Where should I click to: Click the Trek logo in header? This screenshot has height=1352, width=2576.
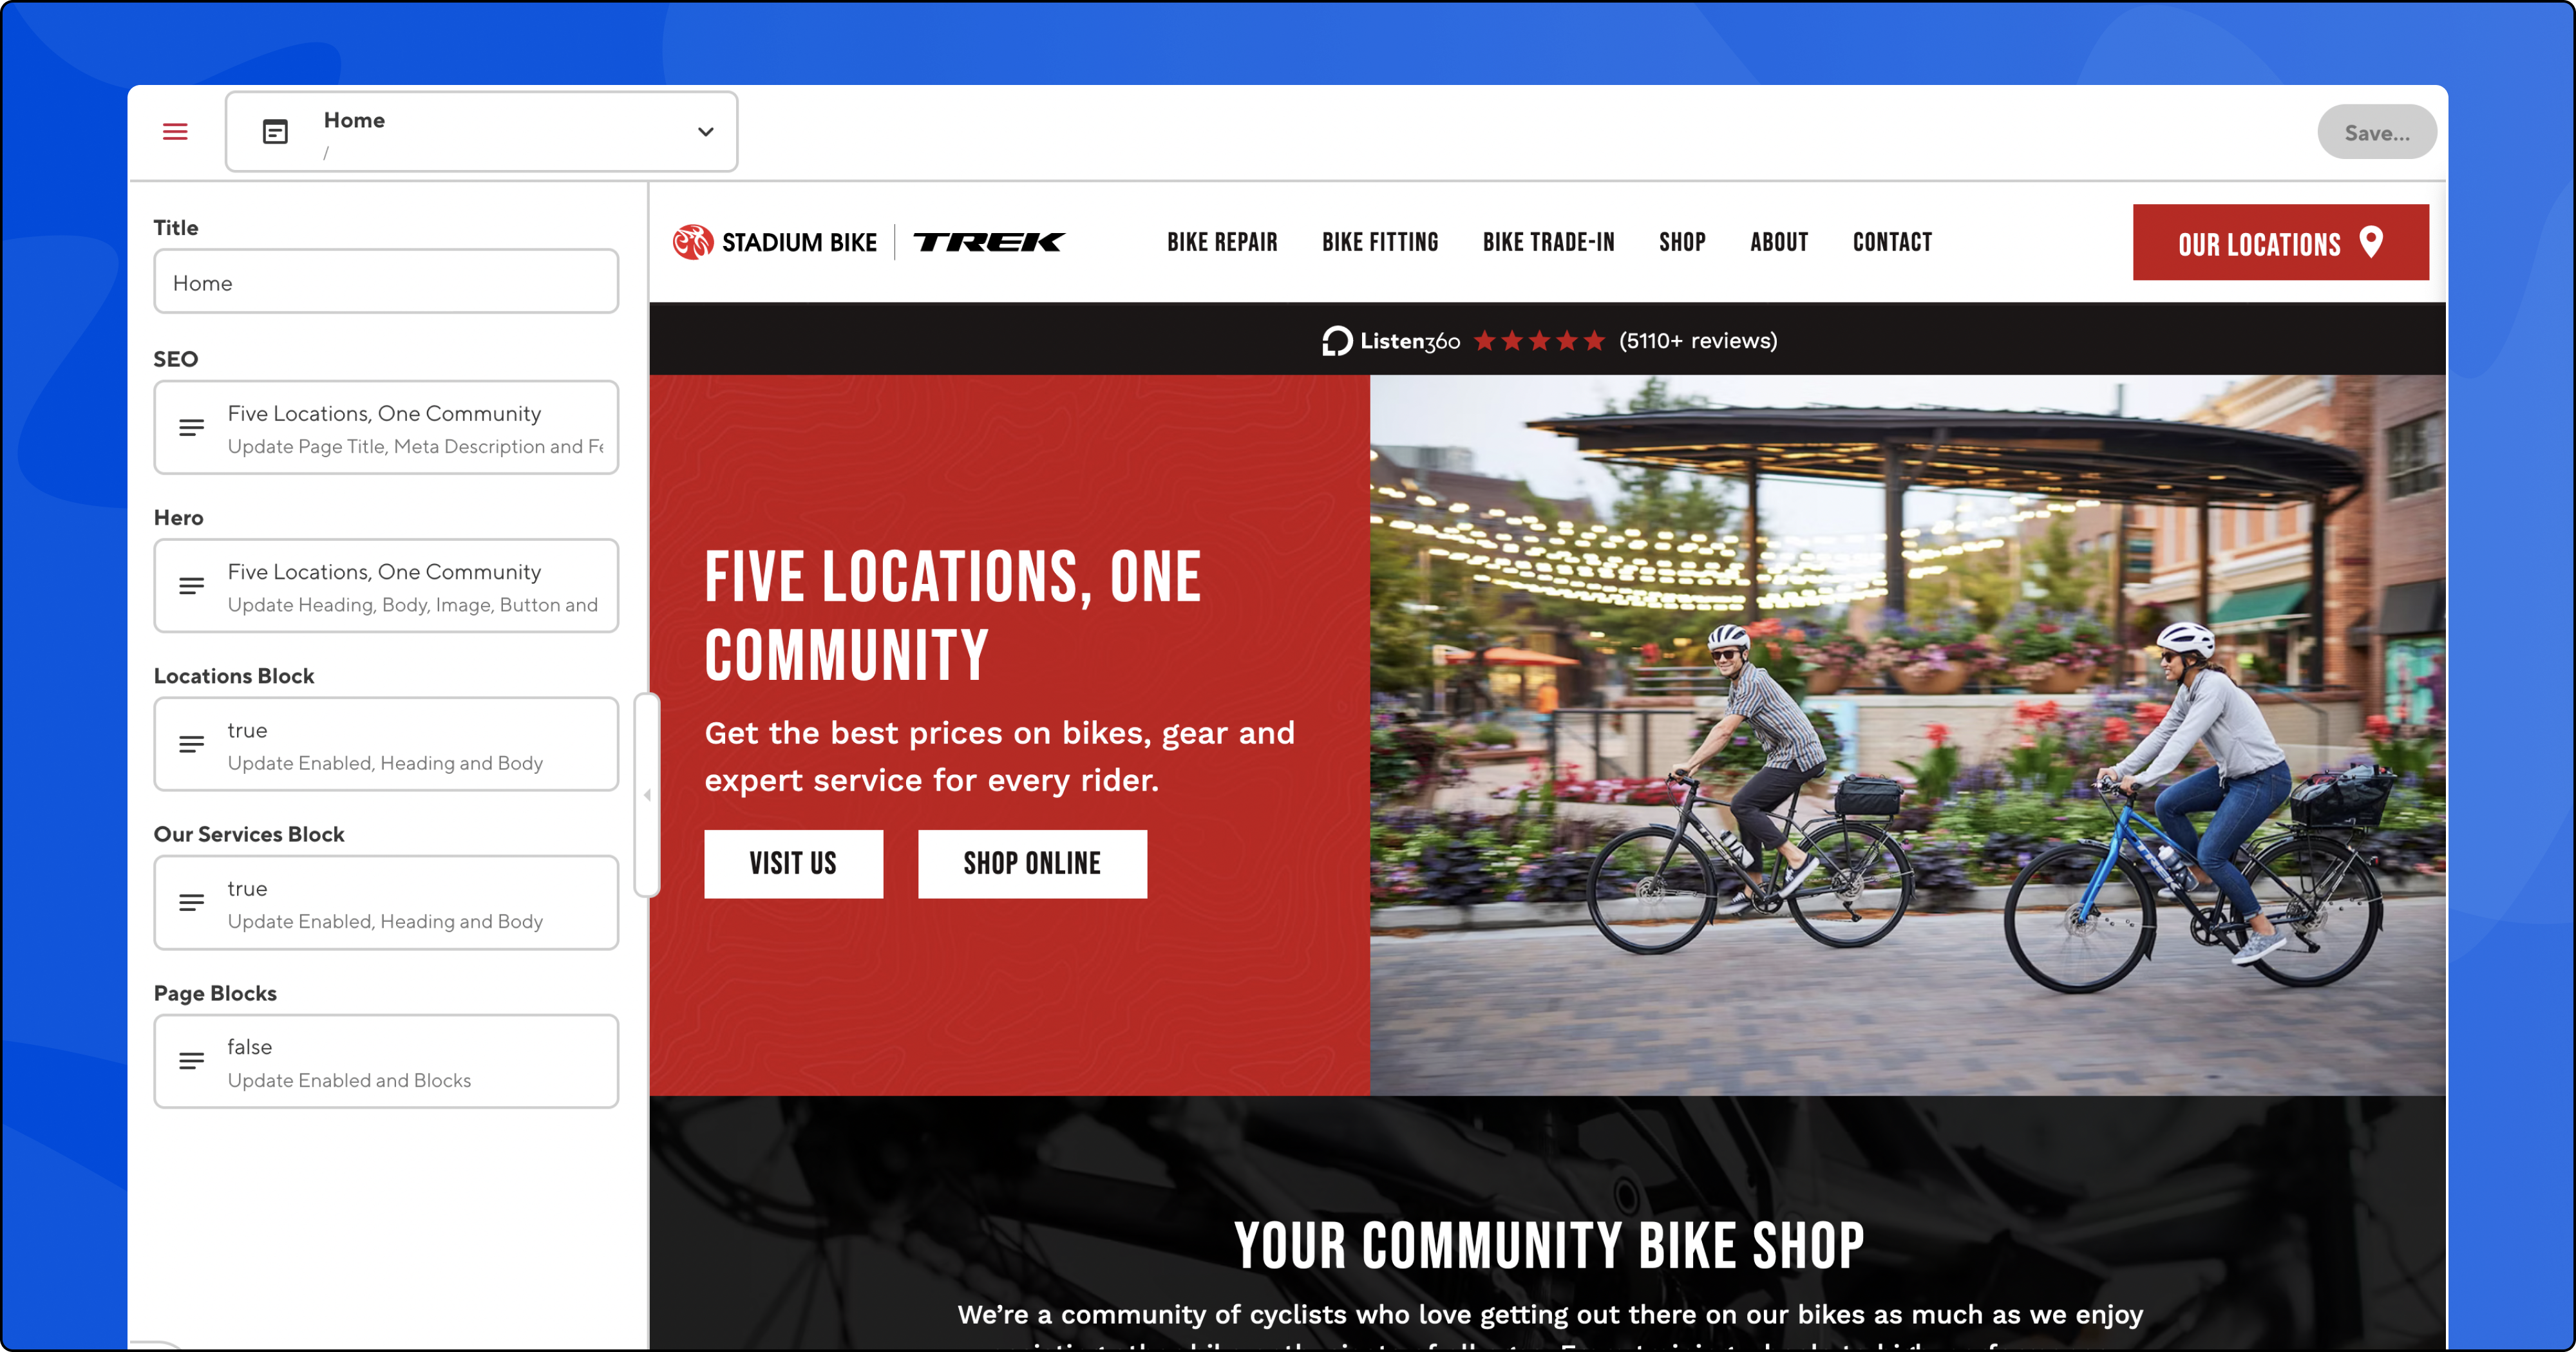click(989, 242)
